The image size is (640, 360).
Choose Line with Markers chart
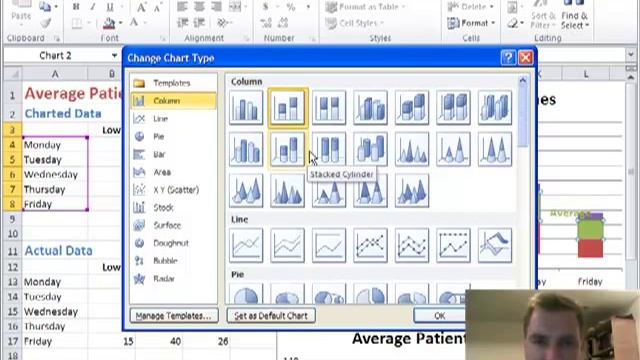click(x=370, y=245)
